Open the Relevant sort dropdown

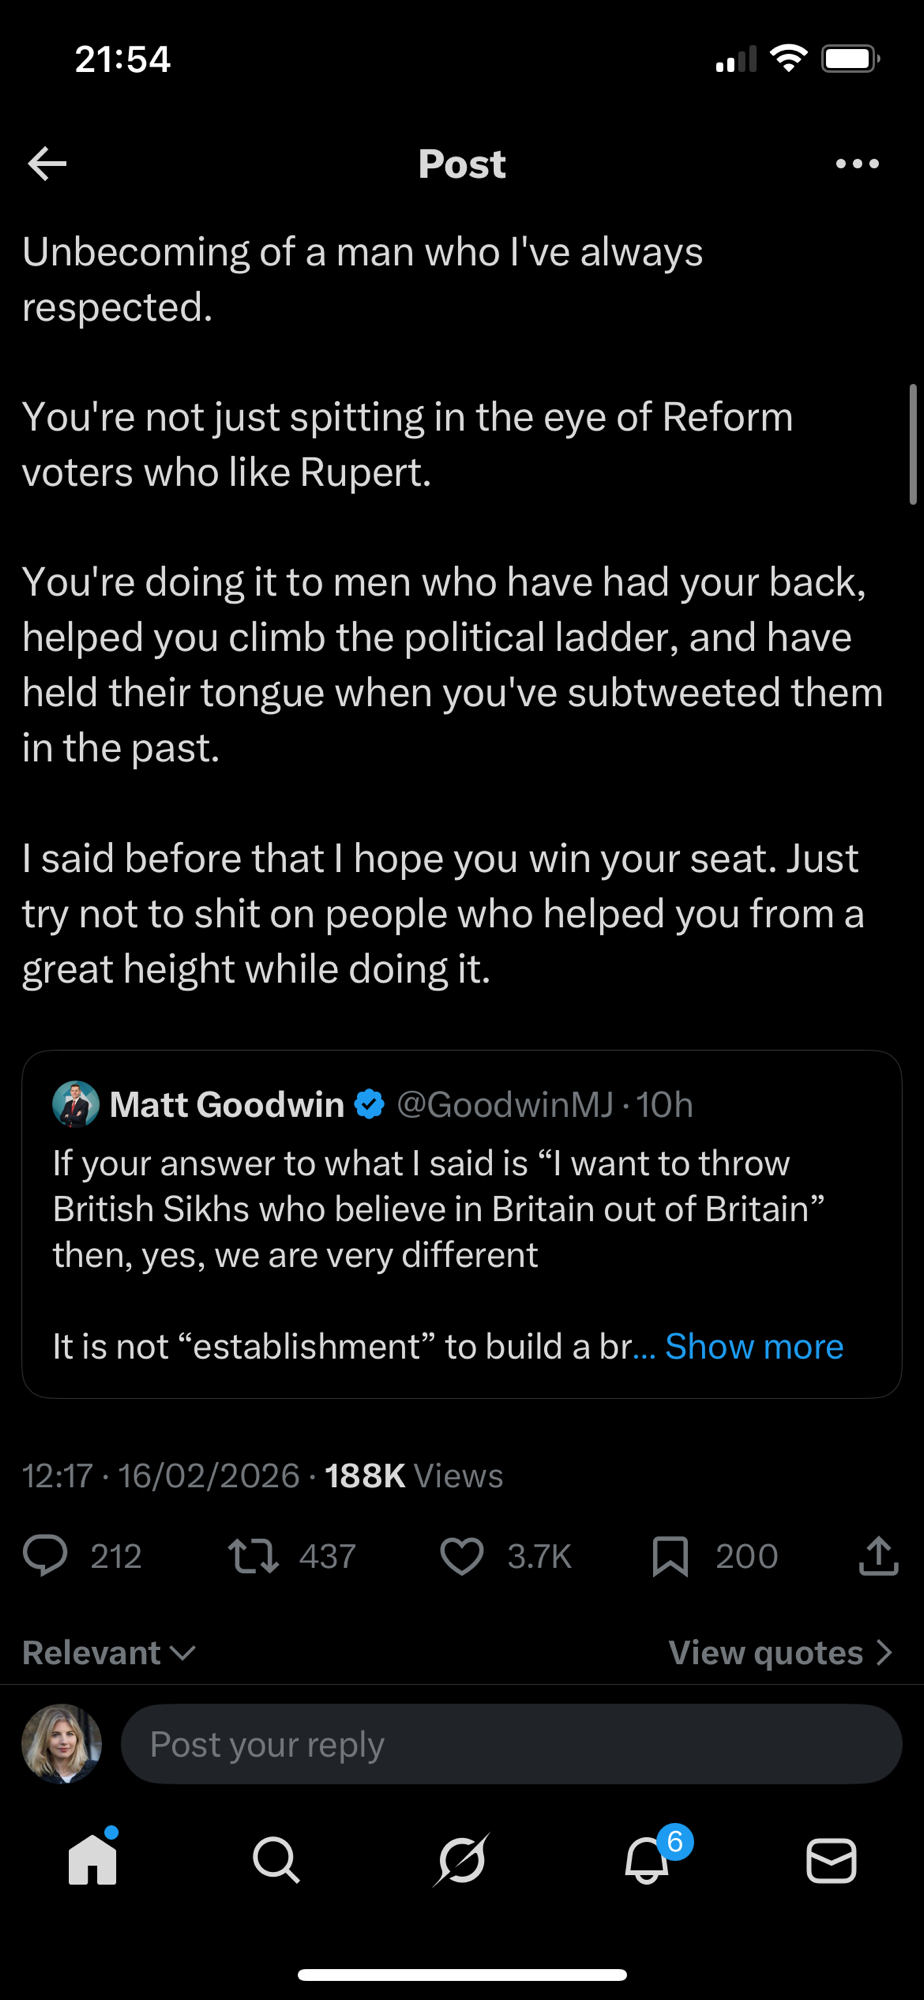pos(108,1653)
